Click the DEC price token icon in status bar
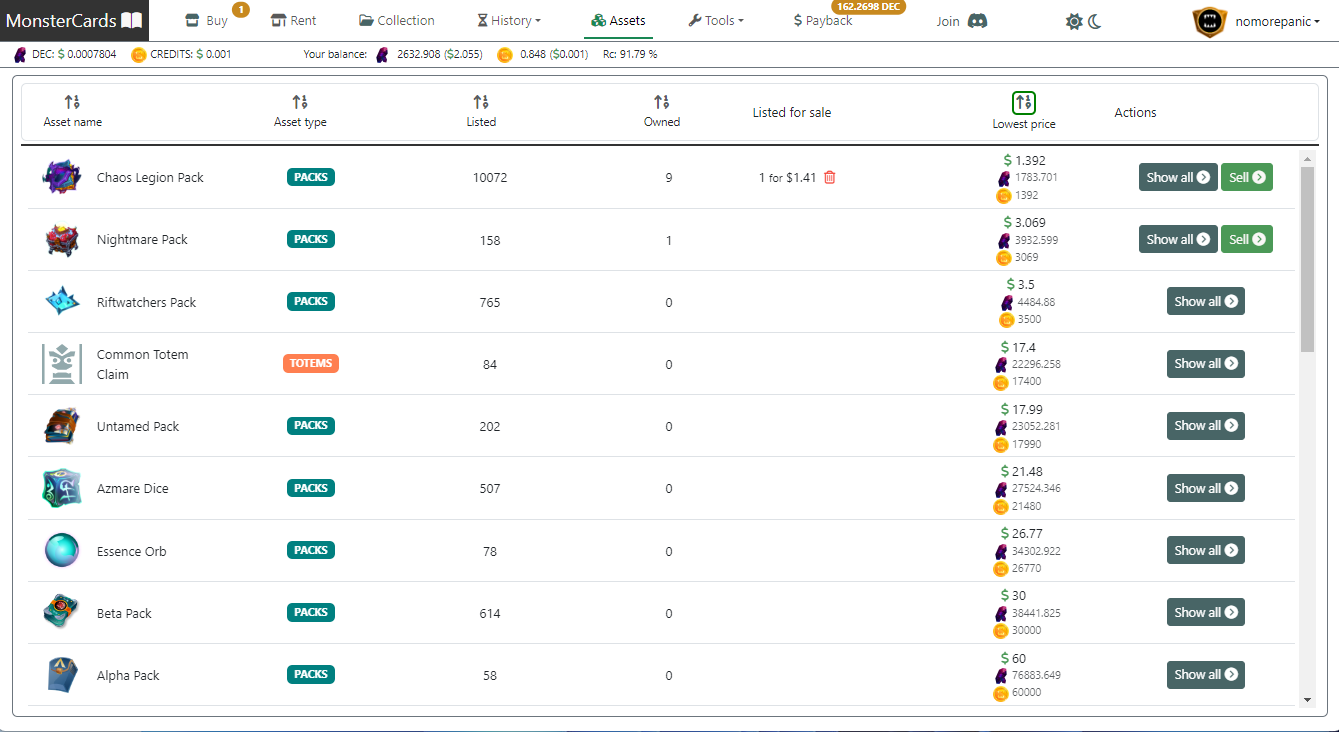Image resolution: width=1339 pixels, height=732 pixels. click(x=21, y=54)
